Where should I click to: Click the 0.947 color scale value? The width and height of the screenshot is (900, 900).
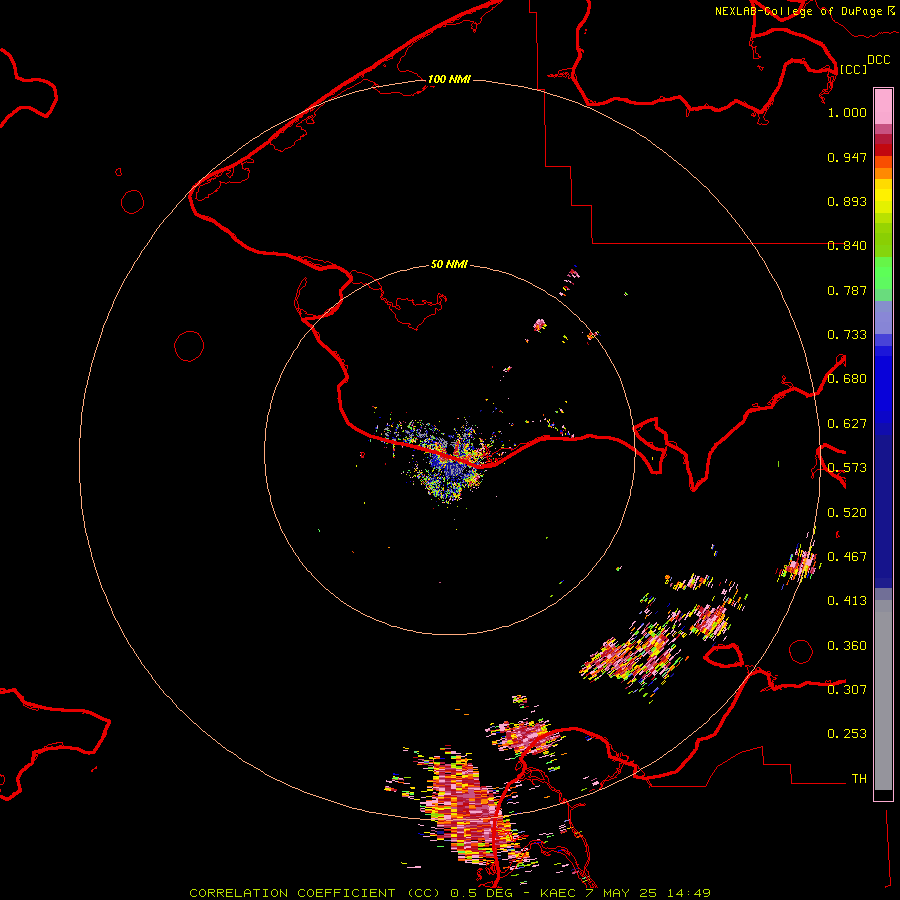click(847, 157)
